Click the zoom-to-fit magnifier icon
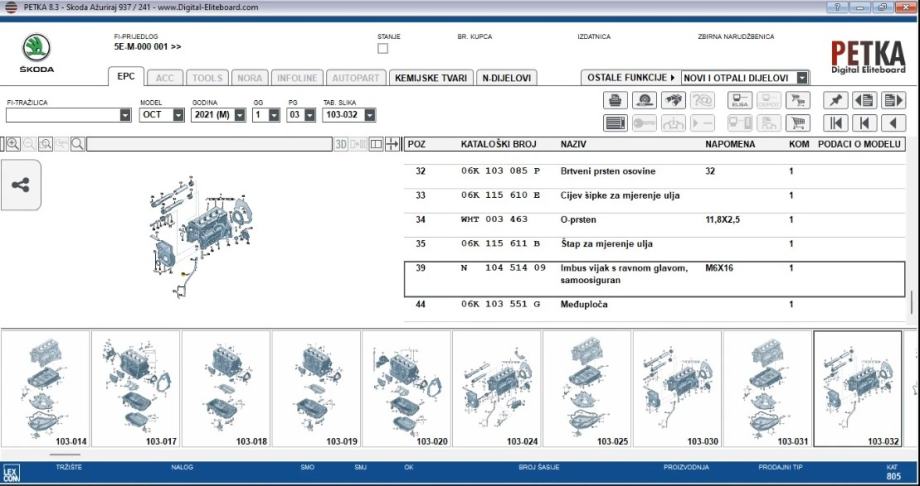The image size is (920, 486). (45, 144)
